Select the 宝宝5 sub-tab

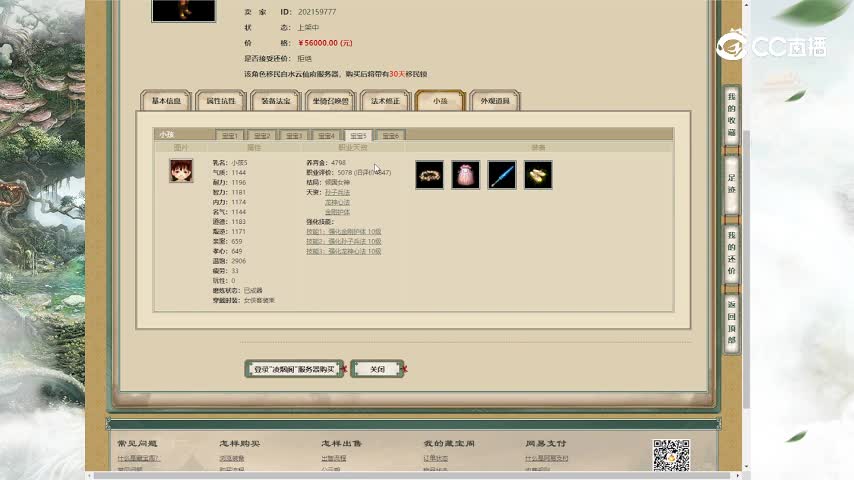[358, 136]
